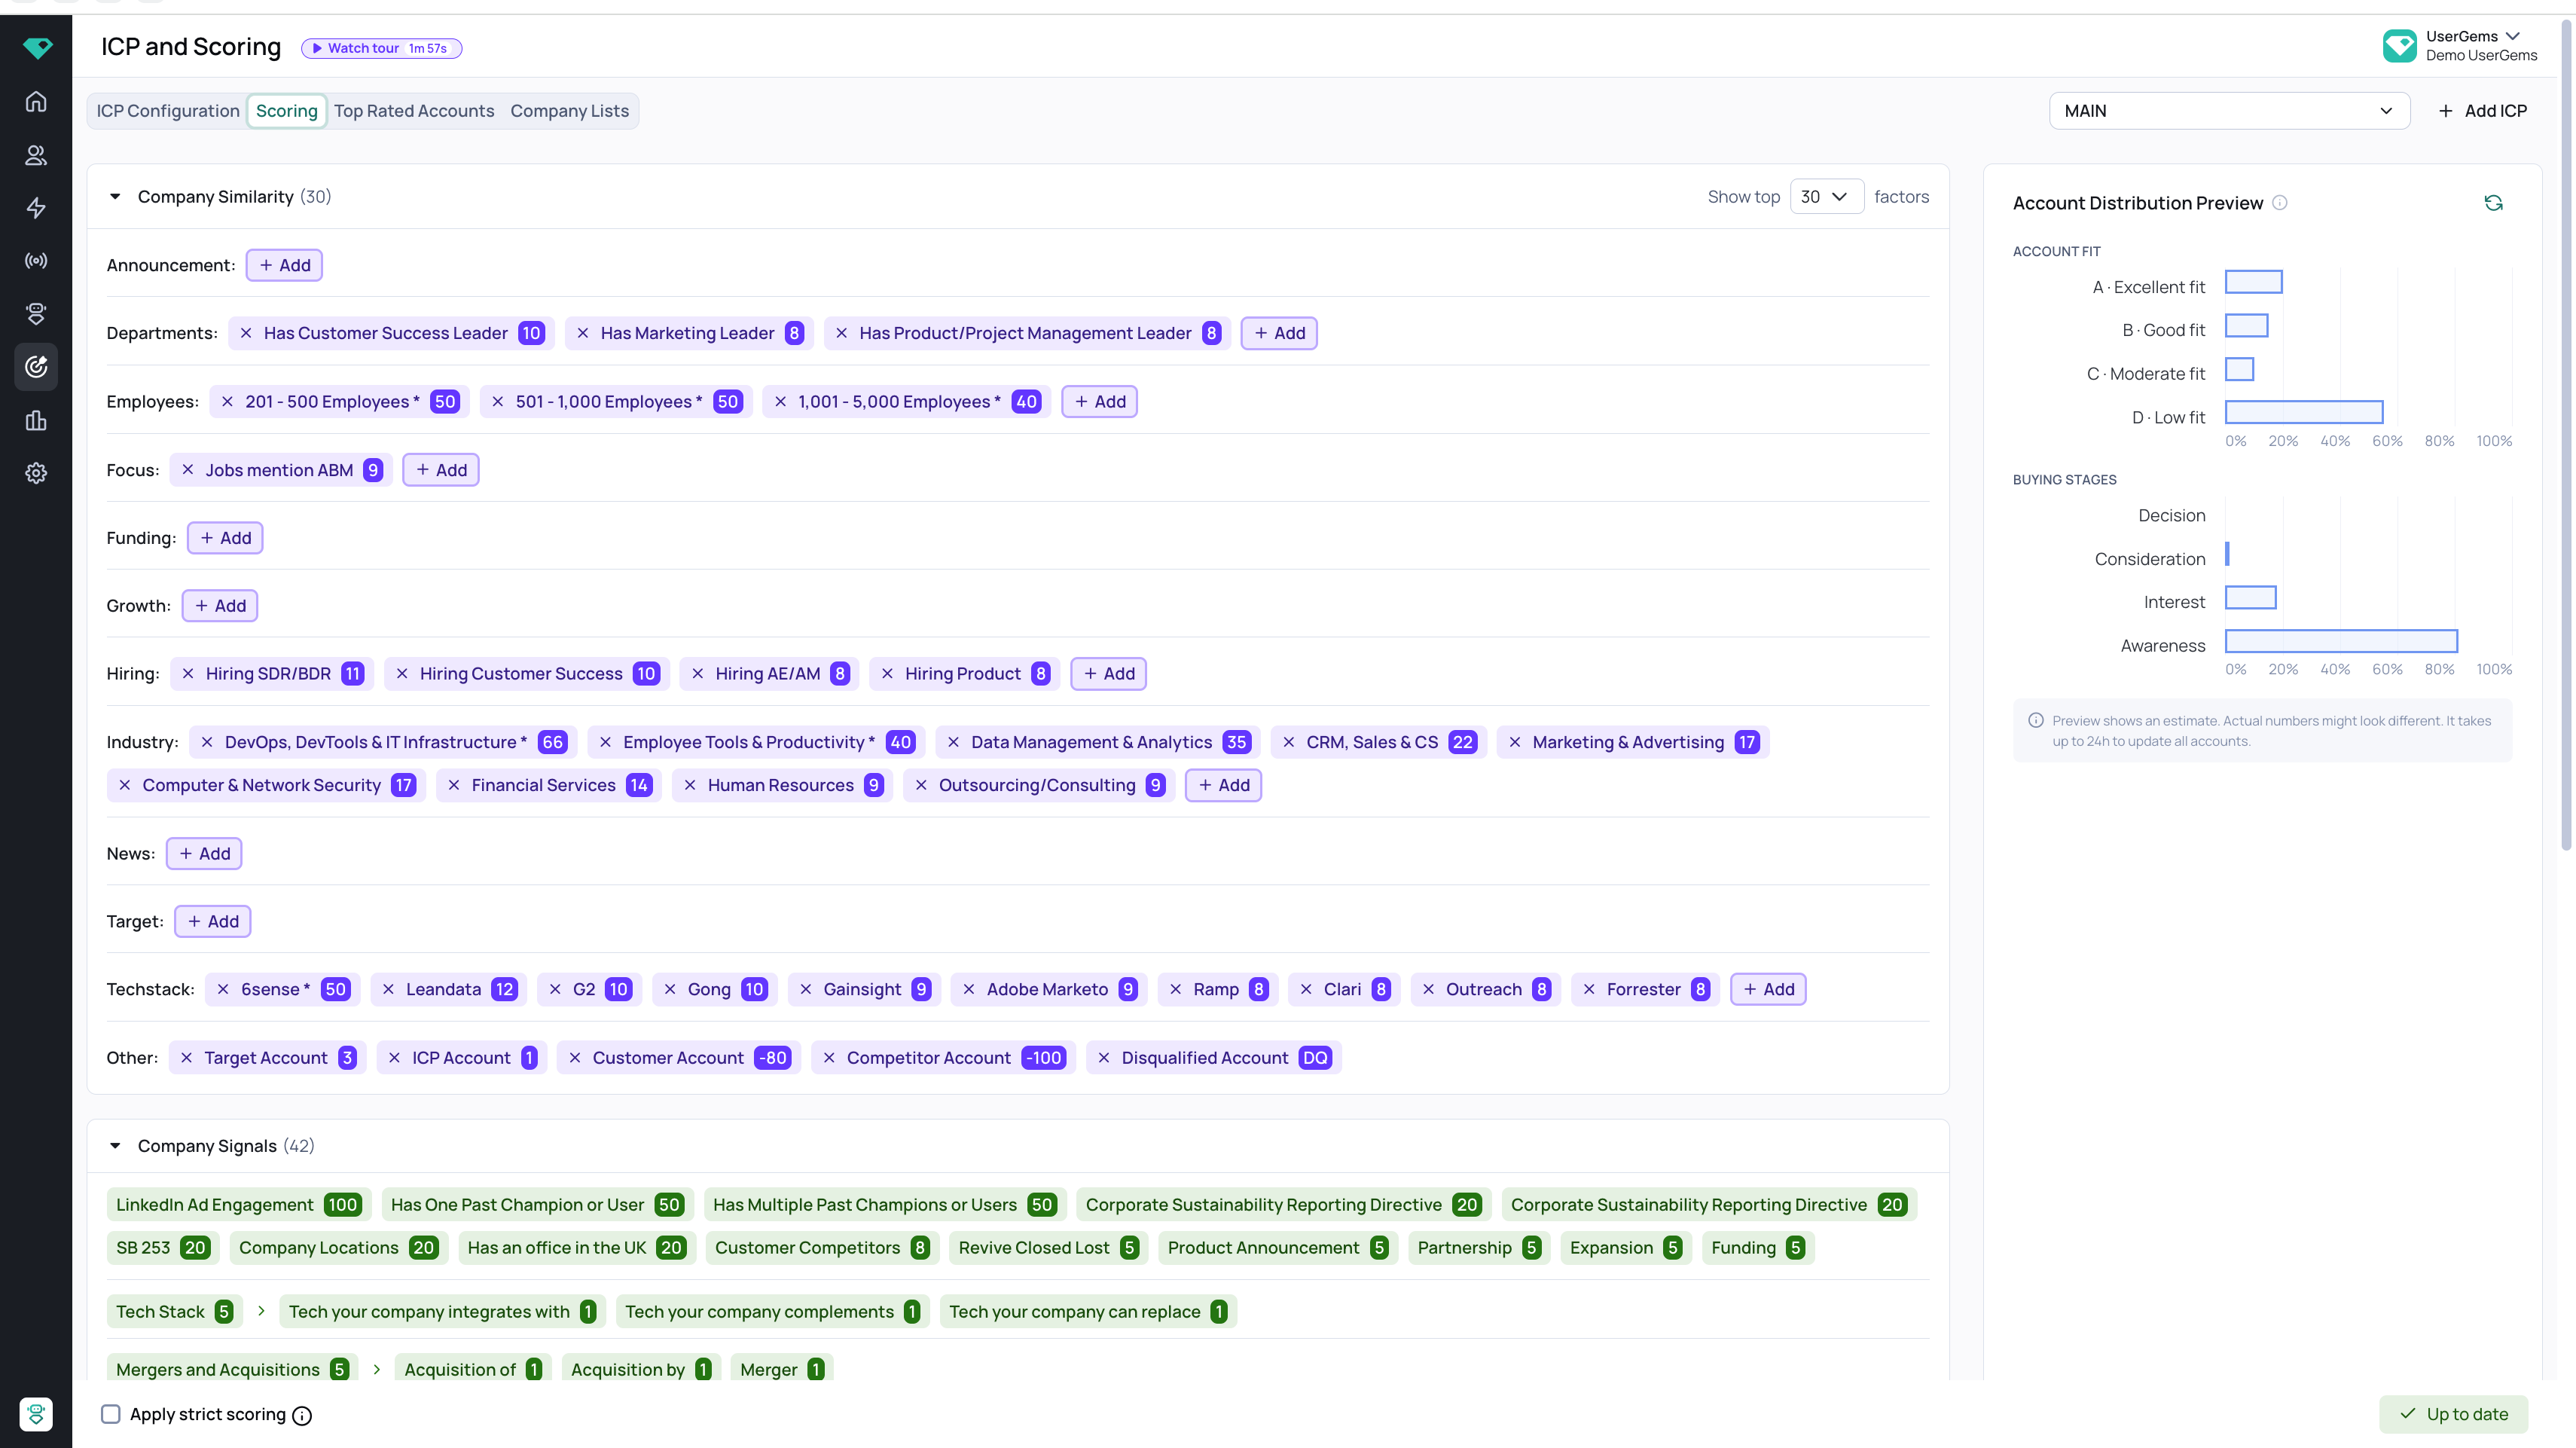Viewport: 2576px width, 1448px height.
Task: Remove the Forrester techstack factor
Action: pos(1589,989)
